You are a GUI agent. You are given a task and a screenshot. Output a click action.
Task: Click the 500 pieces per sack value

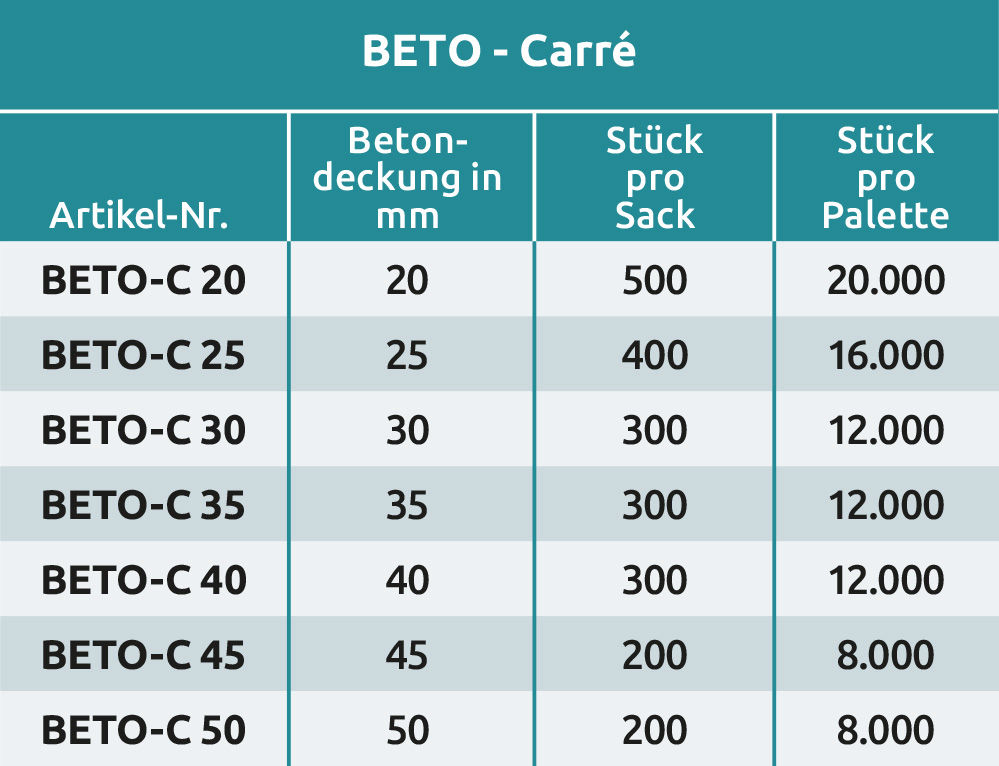pos(654,281)
